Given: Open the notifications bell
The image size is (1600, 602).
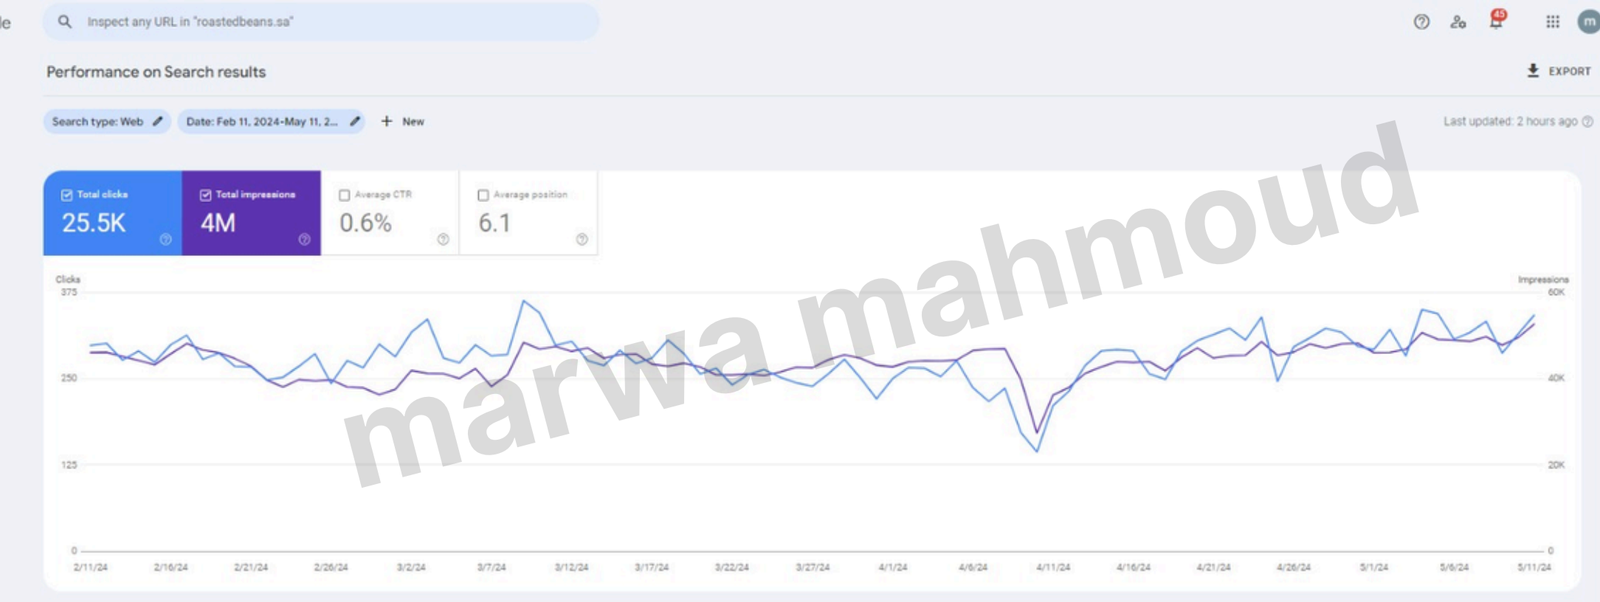Looking at the screenshot, I should click(1496, 21).
